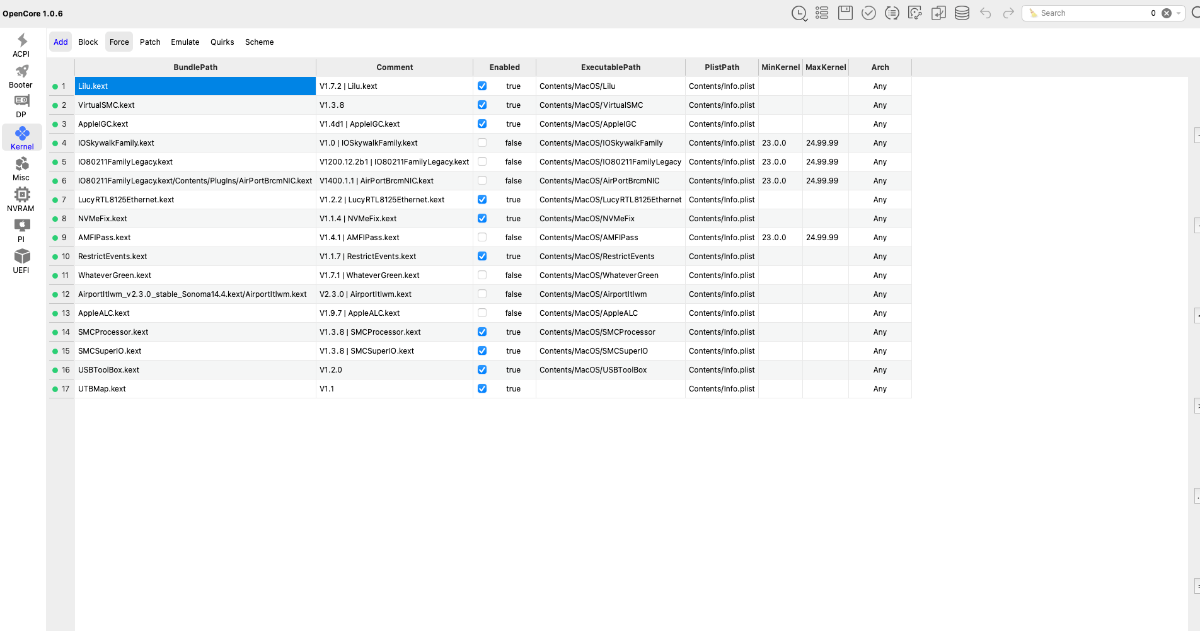The height and width of the screenshot is (631, 1200).
Task: Switch to the Quirks tab
Action: coord(222,42)
